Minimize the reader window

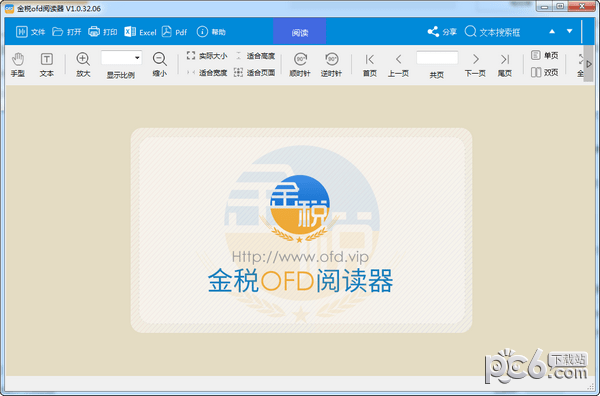545,7
